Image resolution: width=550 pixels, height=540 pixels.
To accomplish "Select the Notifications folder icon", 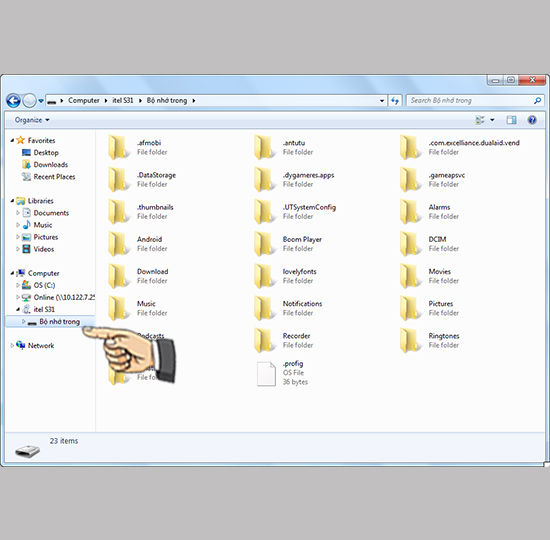I will (264, 308).
